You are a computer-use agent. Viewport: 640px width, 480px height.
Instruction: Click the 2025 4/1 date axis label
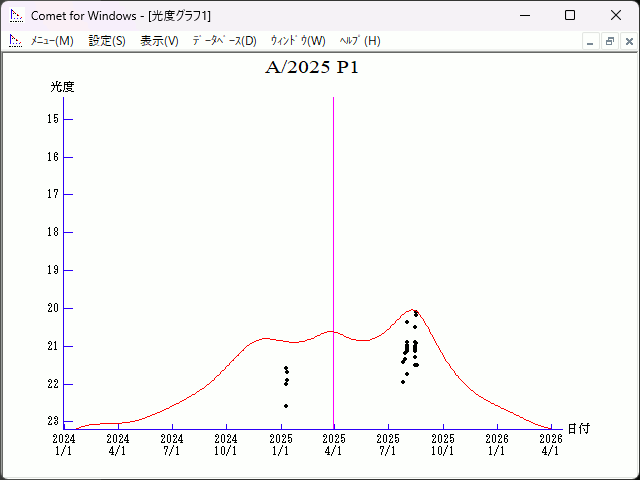pyautogui.click(x=333, y=444)
